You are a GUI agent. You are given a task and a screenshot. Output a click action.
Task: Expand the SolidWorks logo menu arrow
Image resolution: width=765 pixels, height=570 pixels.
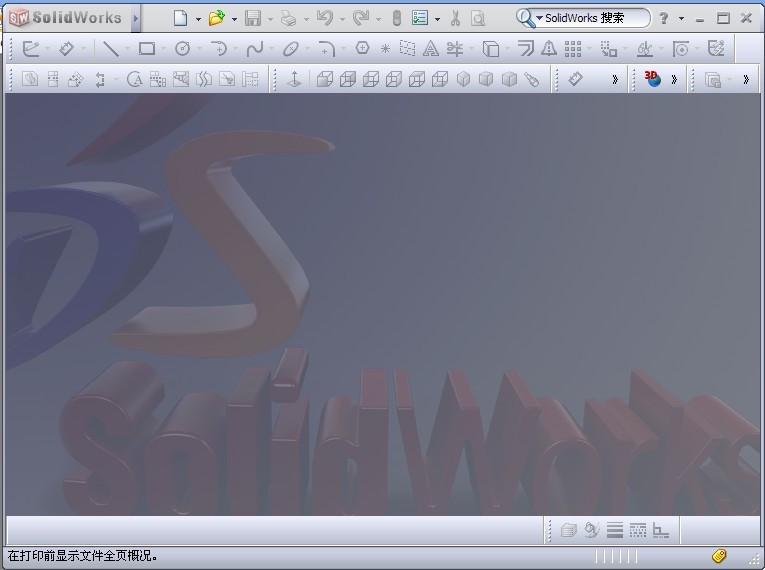pyautogui.click(x=136, y=19)
